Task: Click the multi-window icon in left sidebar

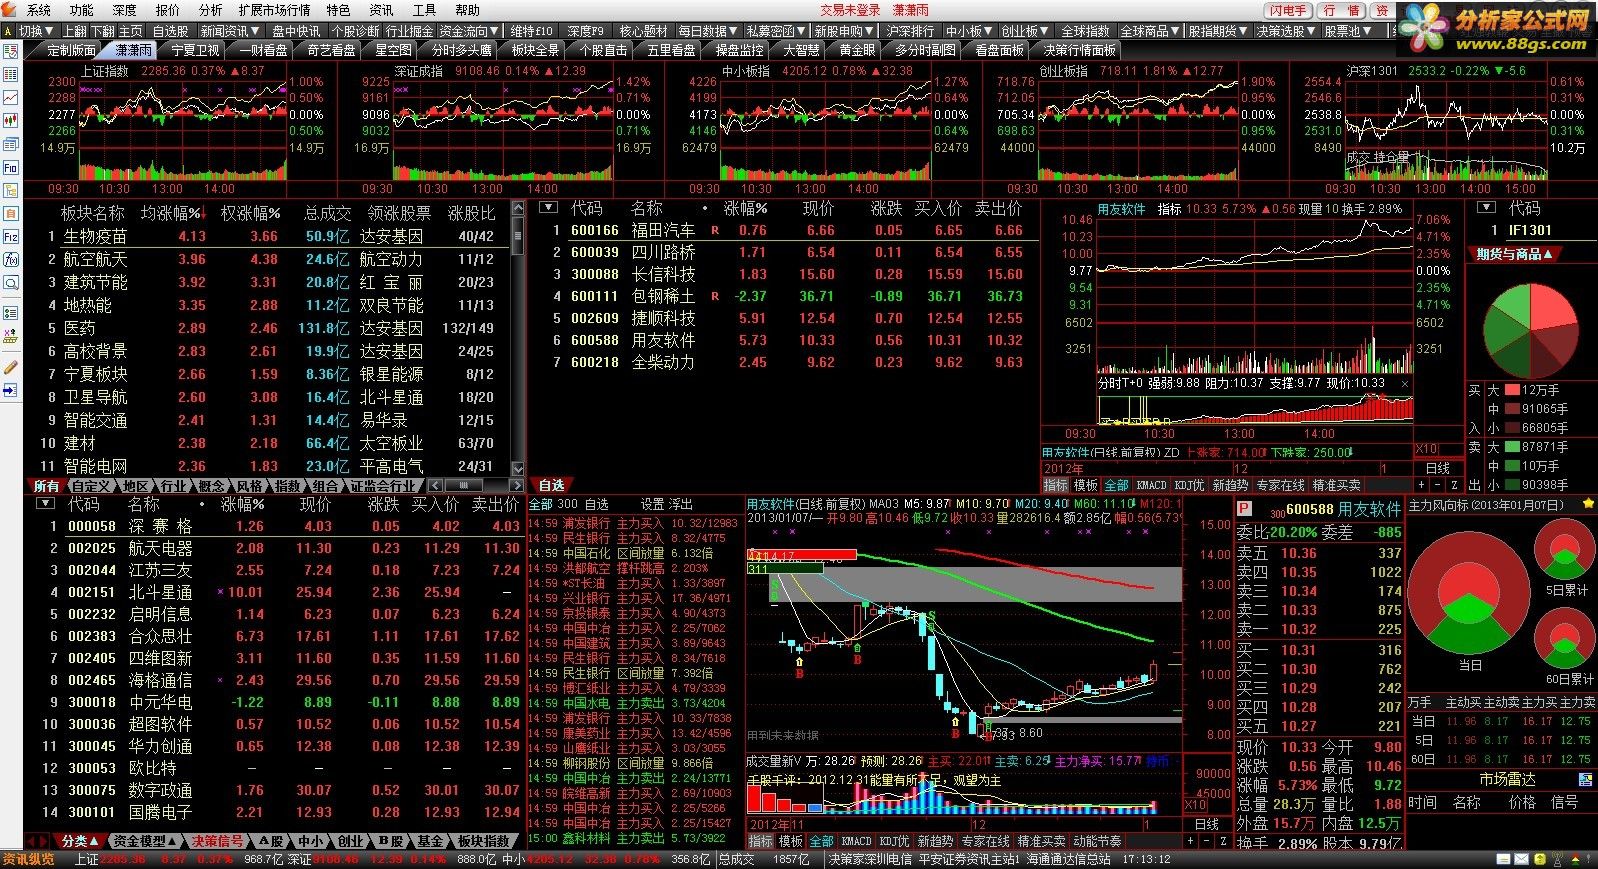Action: 11,144
